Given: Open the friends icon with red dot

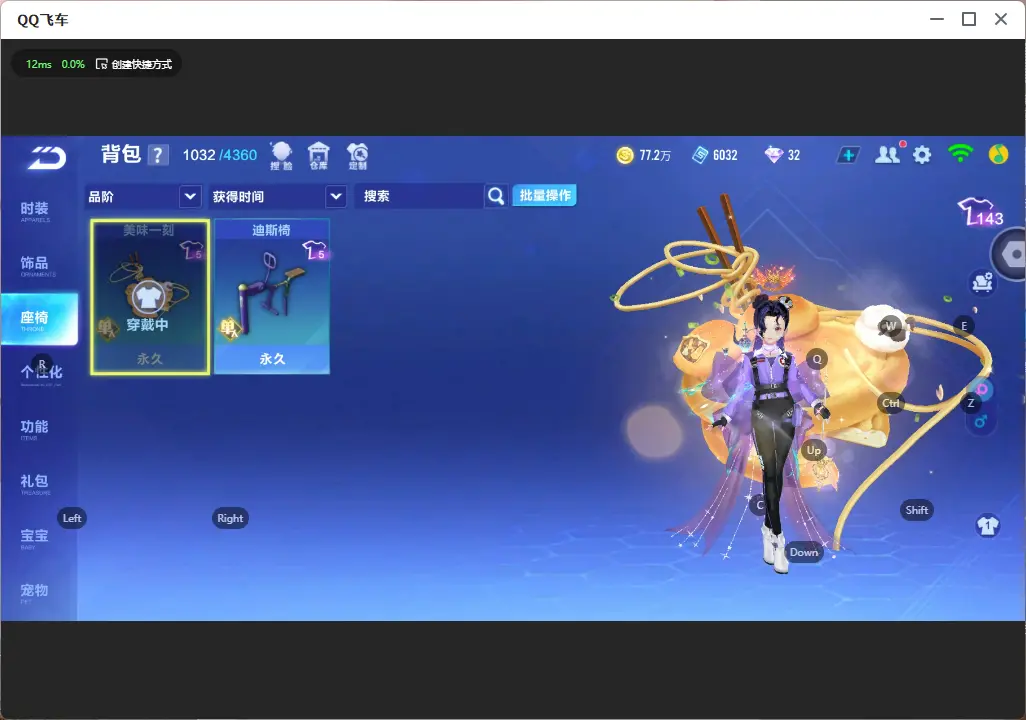Looking at the screenshot, I should click(x=889, y=154).
